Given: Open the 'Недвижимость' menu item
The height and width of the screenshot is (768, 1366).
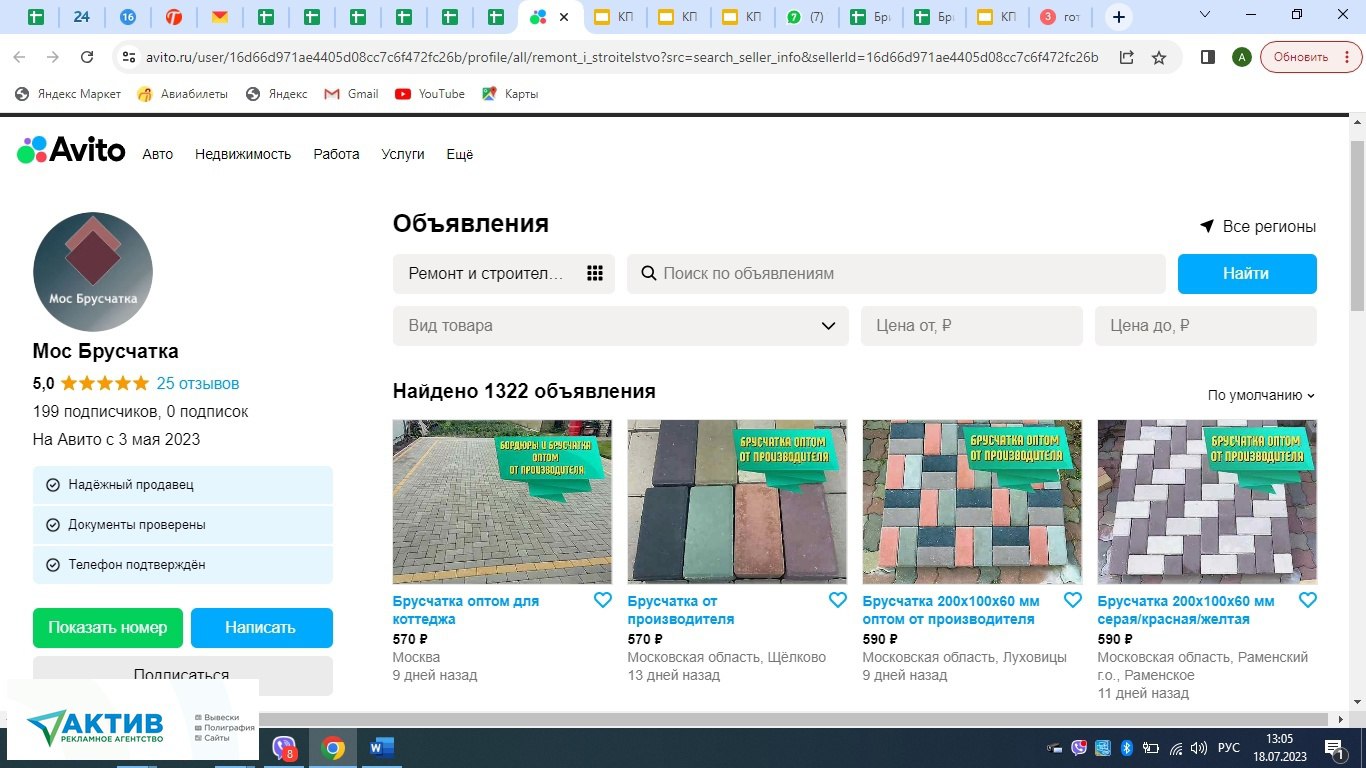Looking at the screenshot, I should pos(243,154).
